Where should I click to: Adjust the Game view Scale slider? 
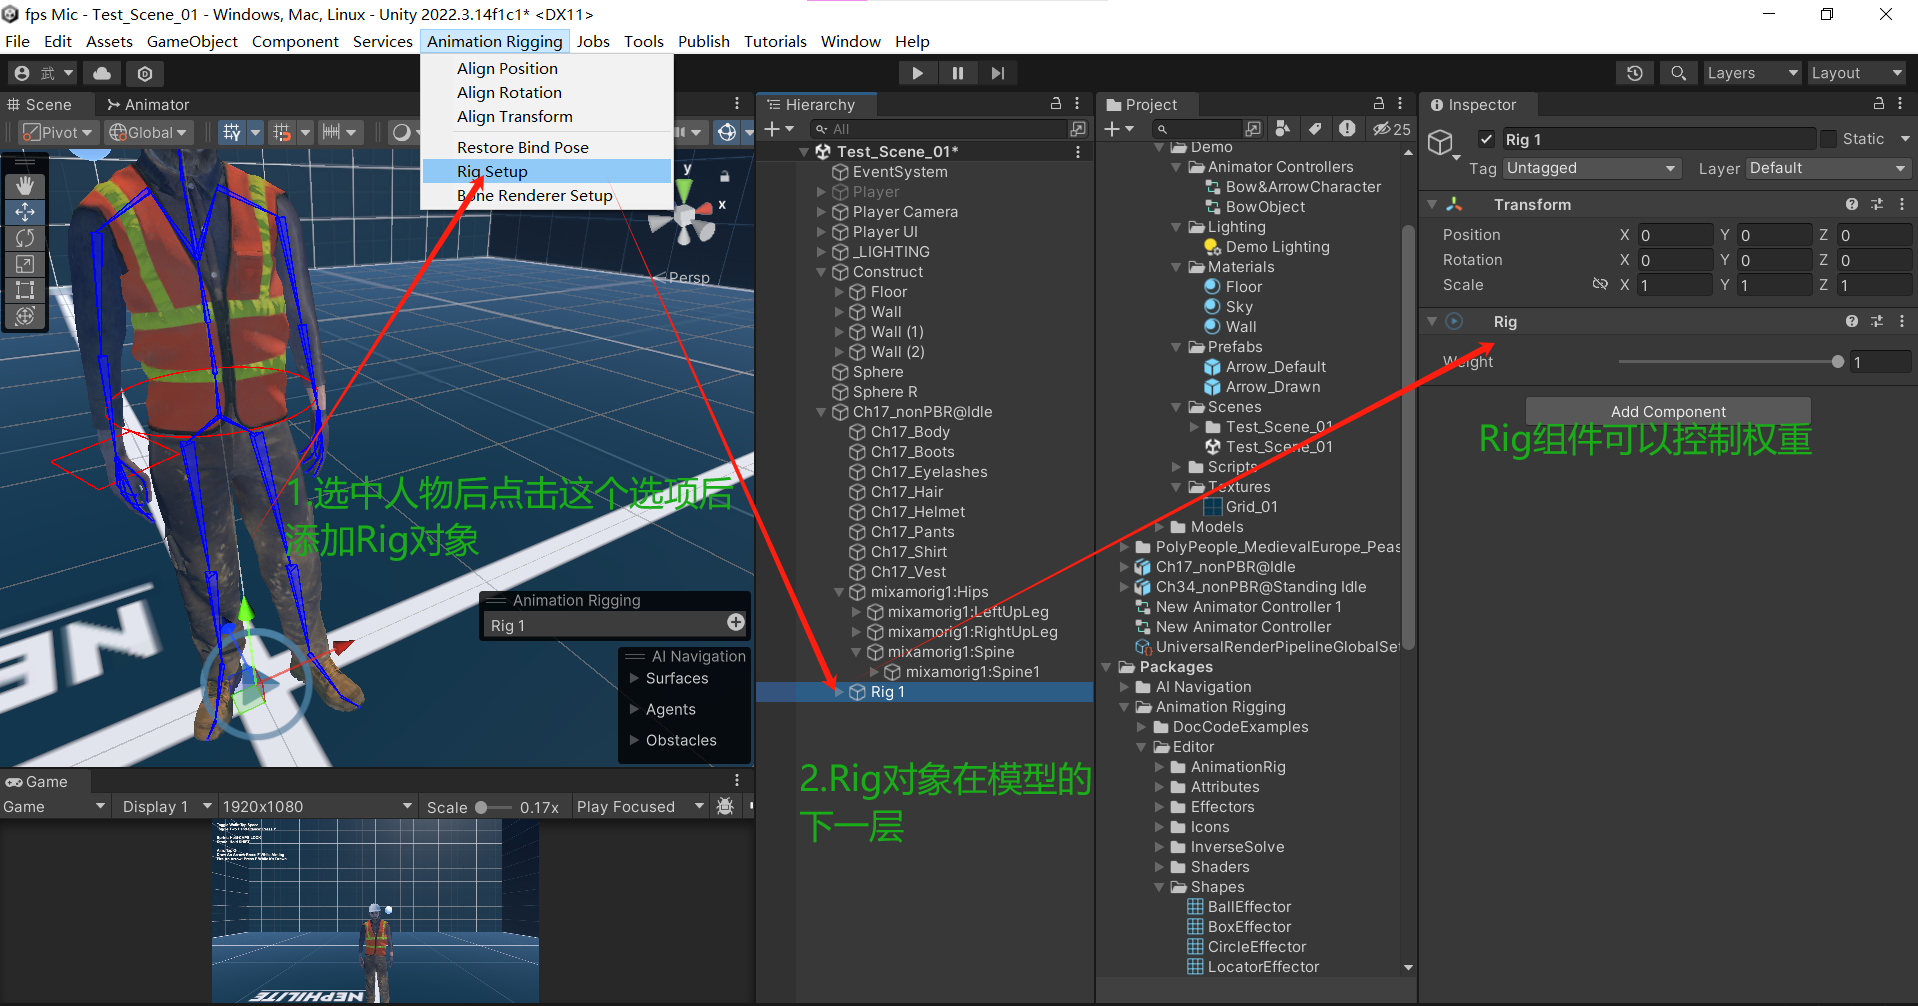coord(492,806)
